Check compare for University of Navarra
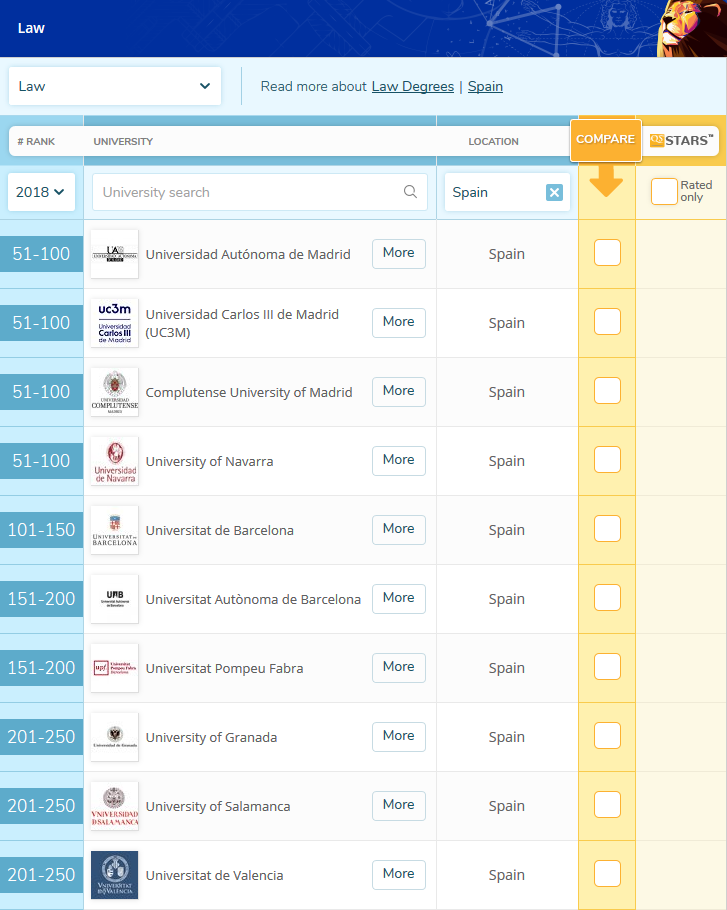The height and width of the screenshot is (910, 727). [x=607, y=460]
